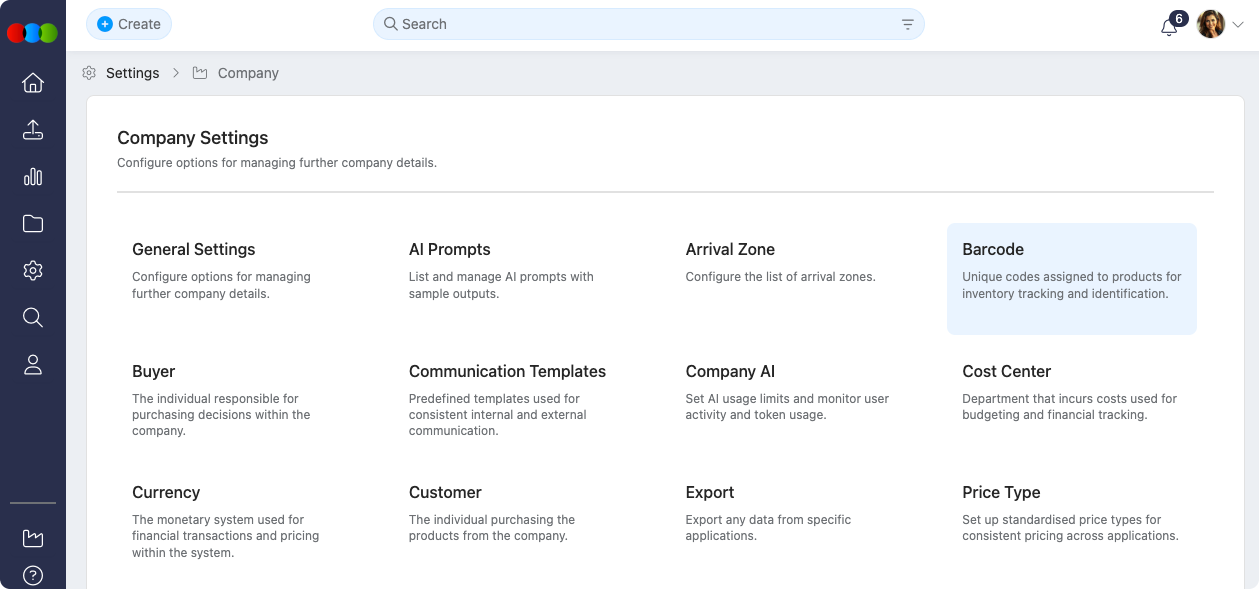Click the magnifier icon in sidebar

[x=33, y=318]
